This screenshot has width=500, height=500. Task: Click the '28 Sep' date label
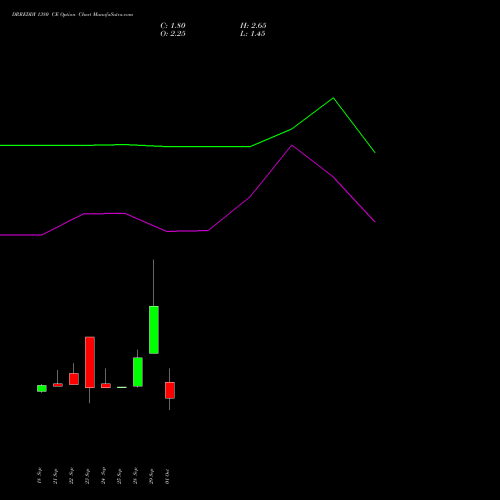pyautogui.click(x=136, y=476)
